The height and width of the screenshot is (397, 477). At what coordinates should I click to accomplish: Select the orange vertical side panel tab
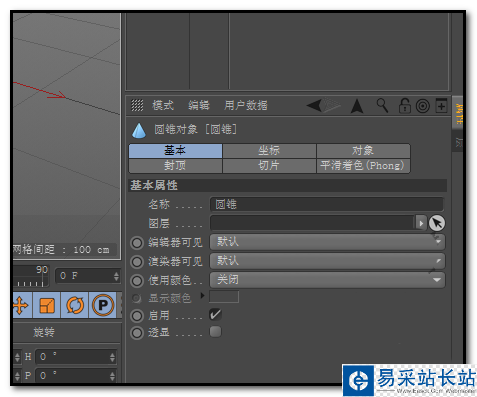(x=458, y=112)
